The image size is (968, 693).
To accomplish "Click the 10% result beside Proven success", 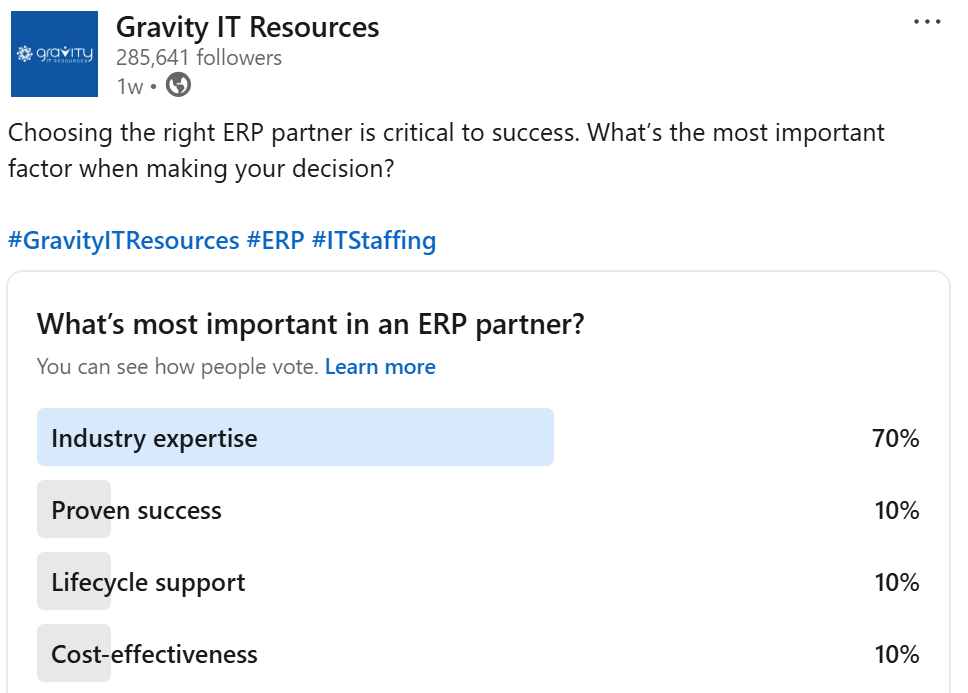I will point(896,510).
